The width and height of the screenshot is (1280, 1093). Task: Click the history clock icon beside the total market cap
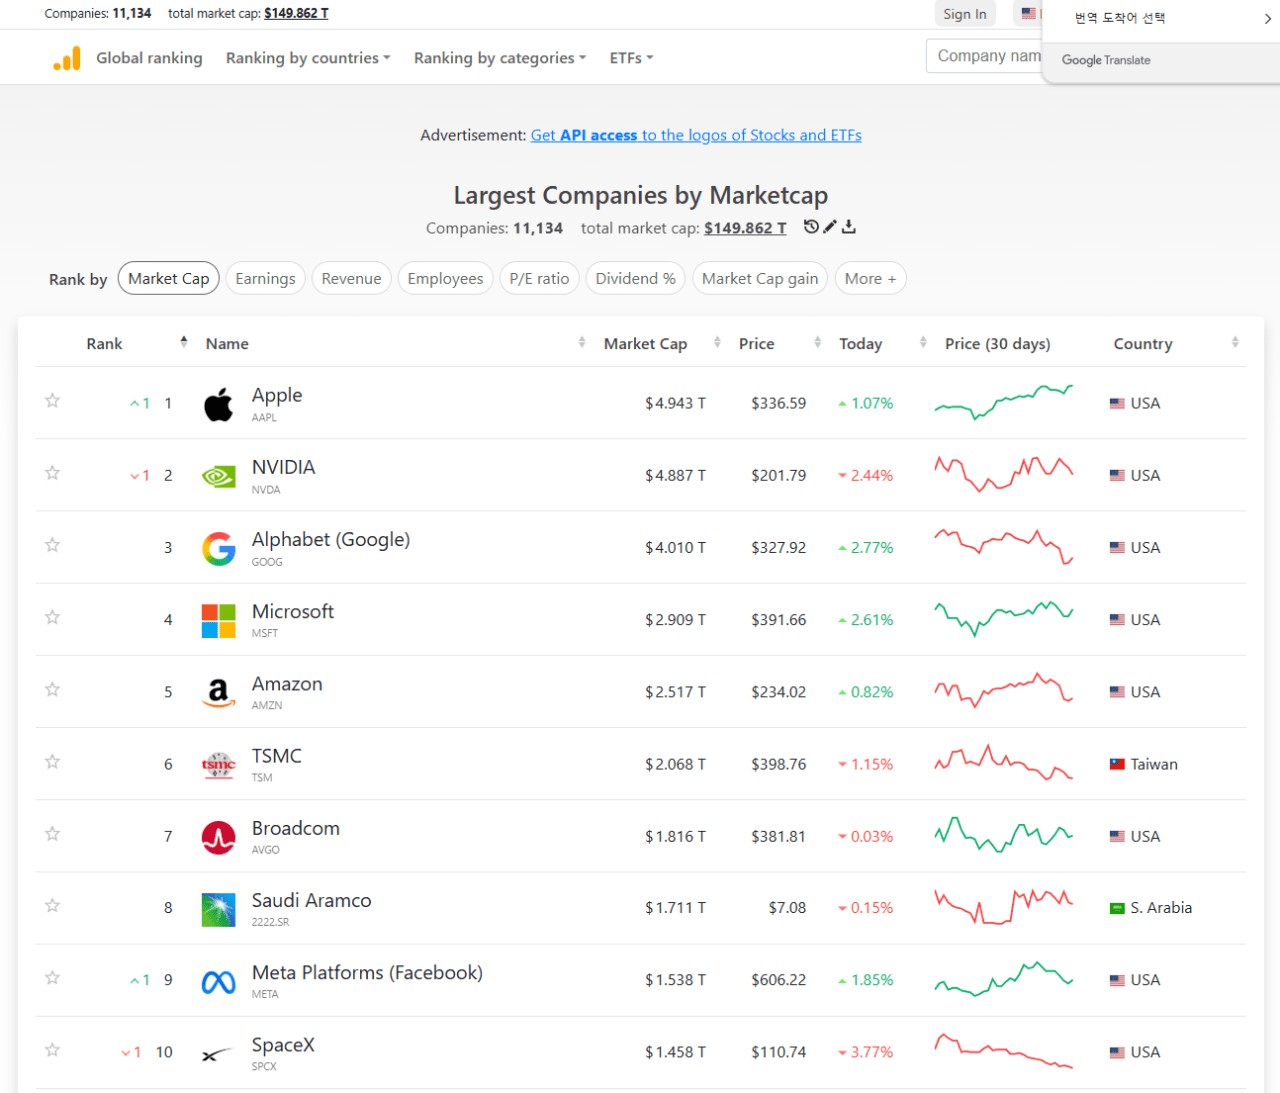tap(811, 227)
